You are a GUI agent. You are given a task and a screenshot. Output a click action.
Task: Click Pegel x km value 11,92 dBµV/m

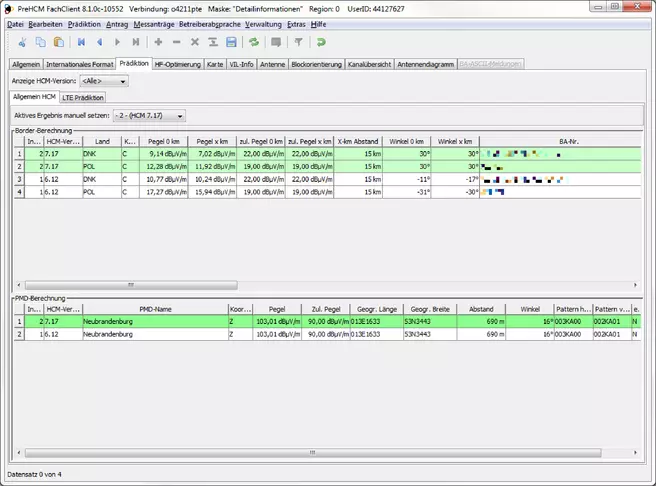[213, 166]
